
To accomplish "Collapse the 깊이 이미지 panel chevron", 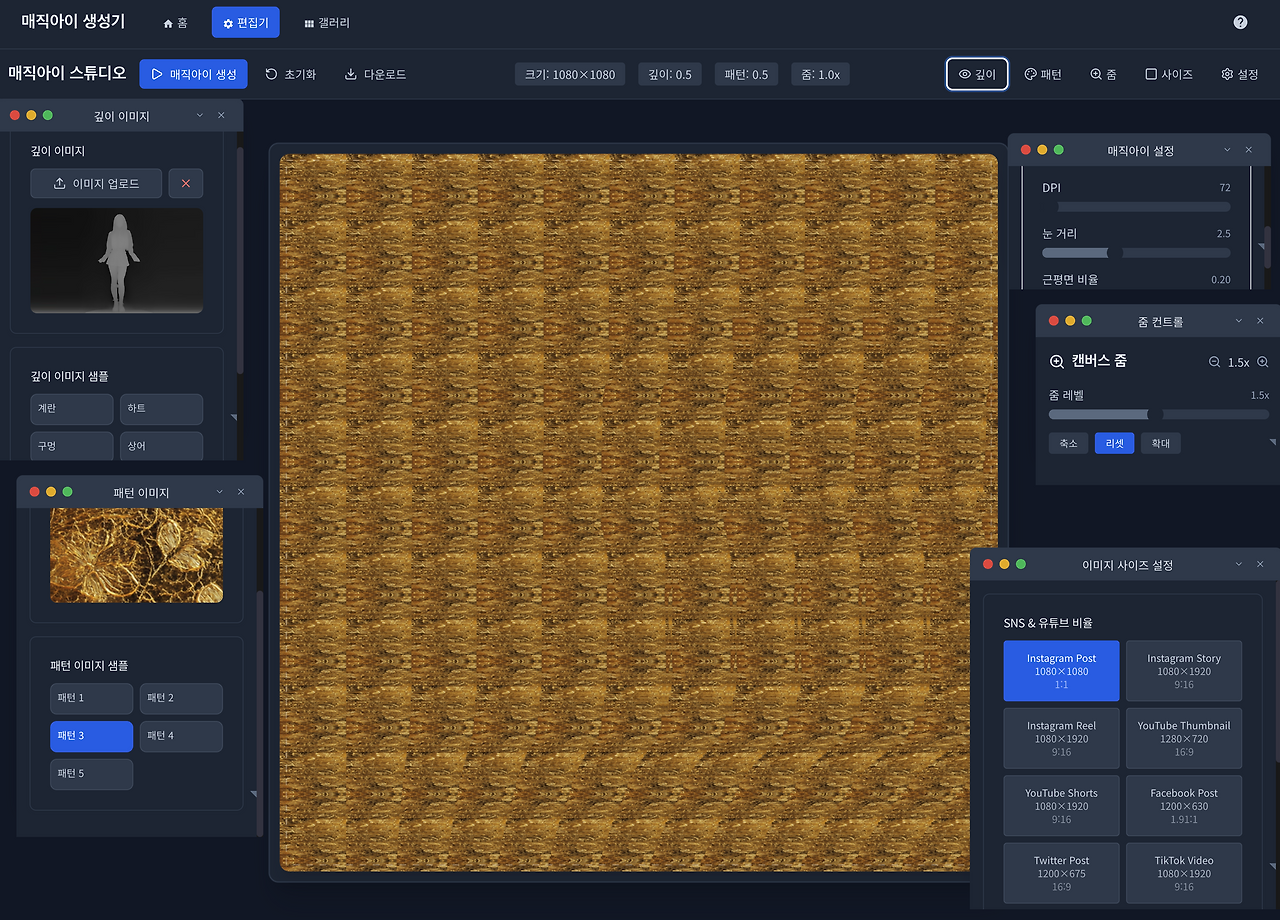I will pos(200,116).
